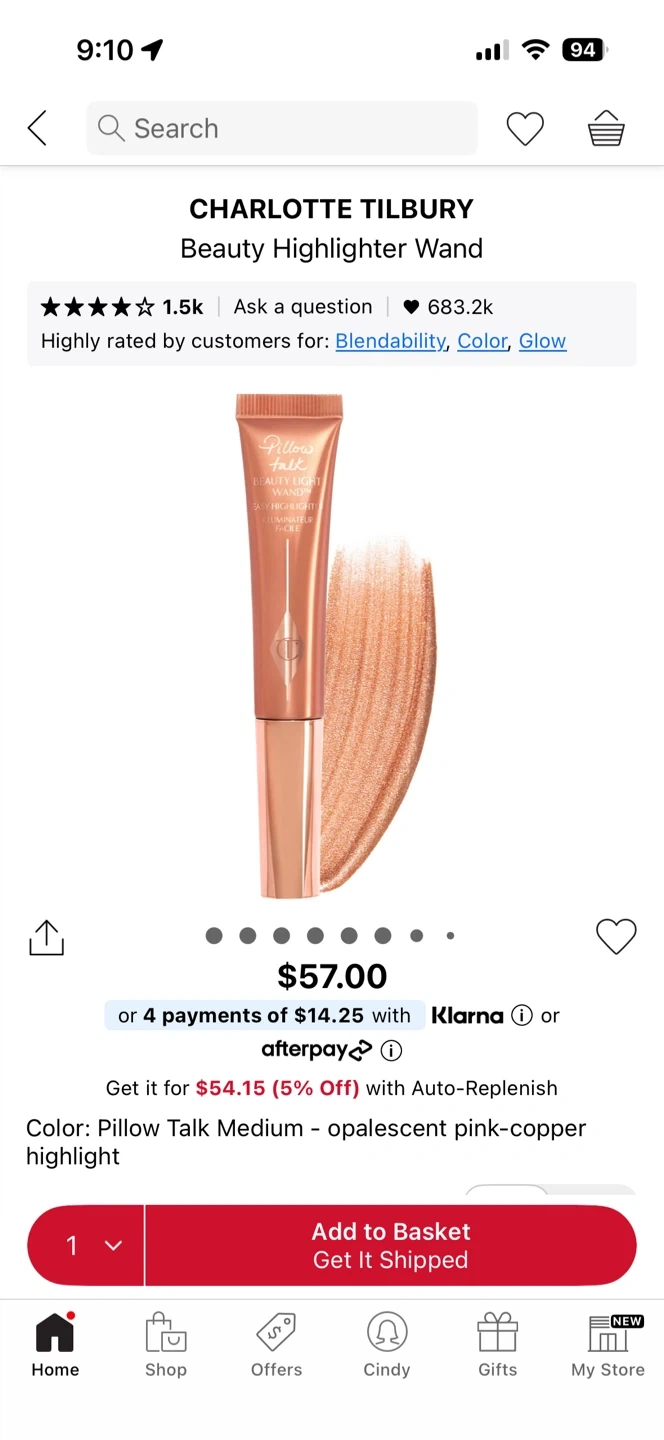The height and width of the screenshot is (1440, 664).
Task: Tap Add to Basket button
Action: 391,1245
